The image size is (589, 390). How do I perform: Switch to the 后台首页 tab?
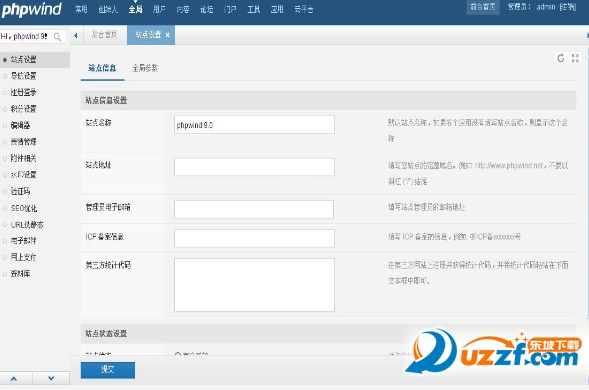pos(104,35)
